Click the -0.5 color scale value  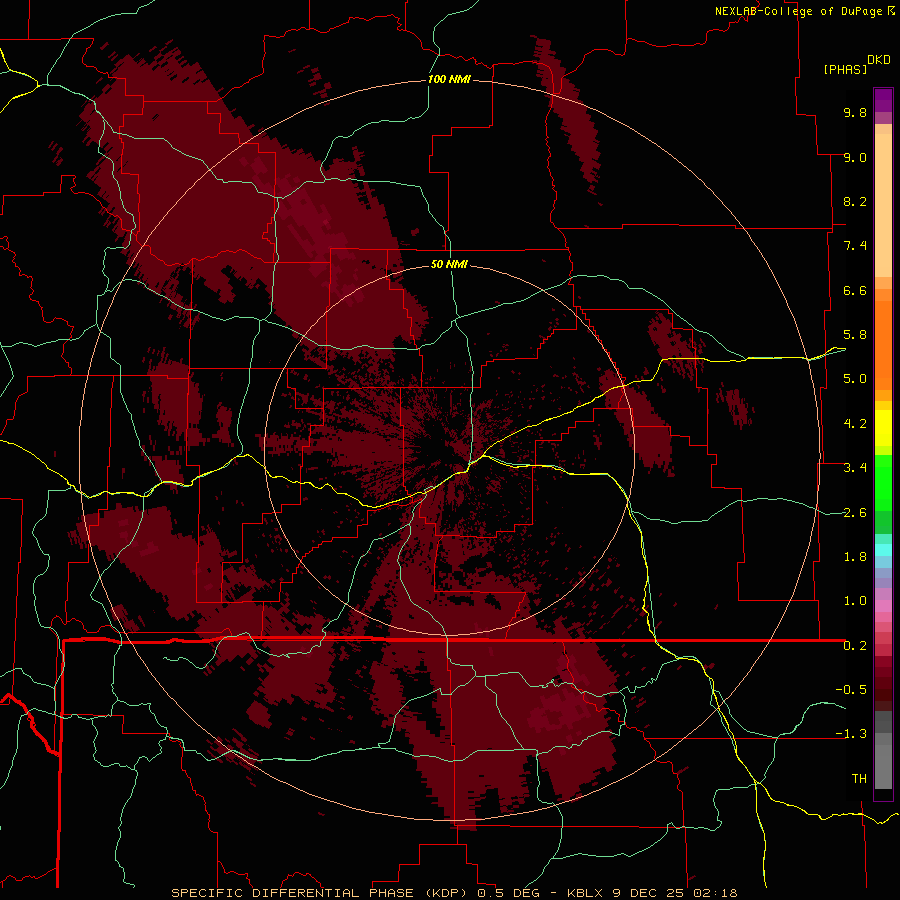coord(851,690)
